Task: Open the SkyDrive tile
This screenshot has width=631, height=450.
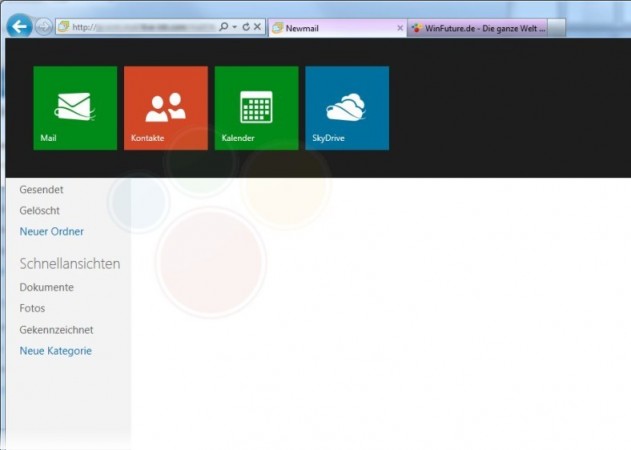Action: coord(346,108)
